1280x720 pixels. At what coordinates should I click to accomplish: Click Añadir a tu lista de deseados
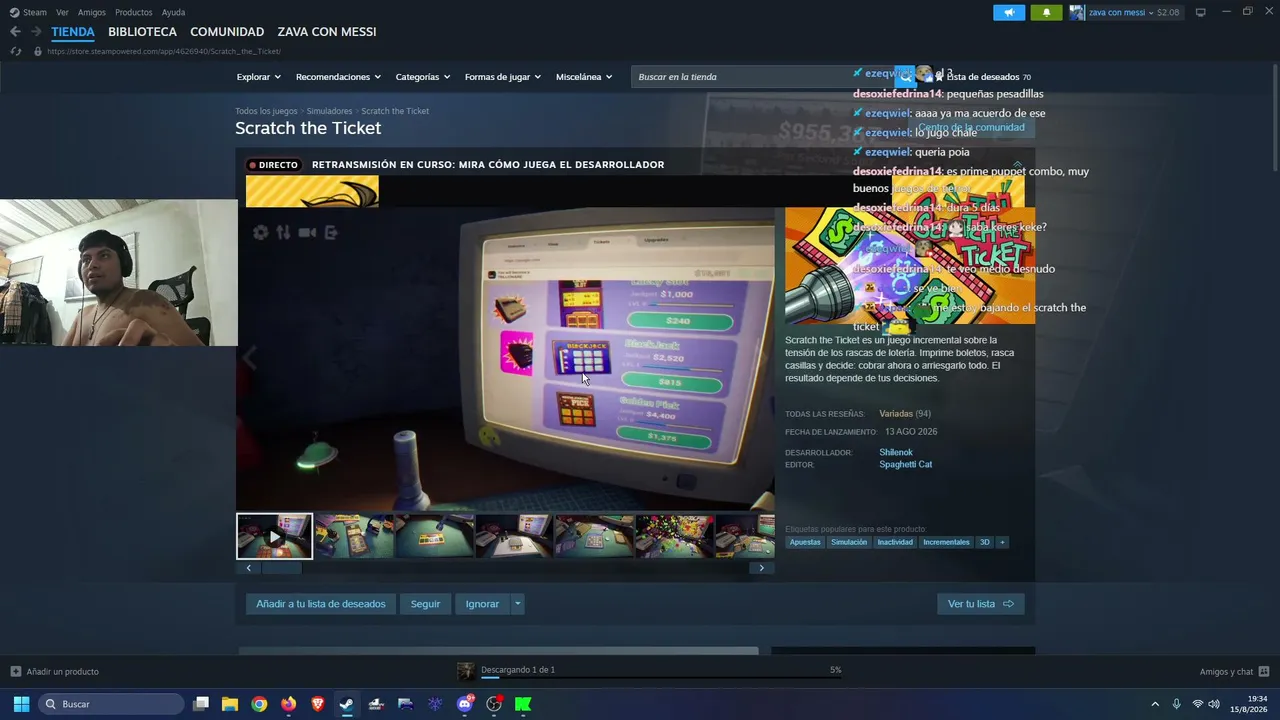tap(321, 604)
